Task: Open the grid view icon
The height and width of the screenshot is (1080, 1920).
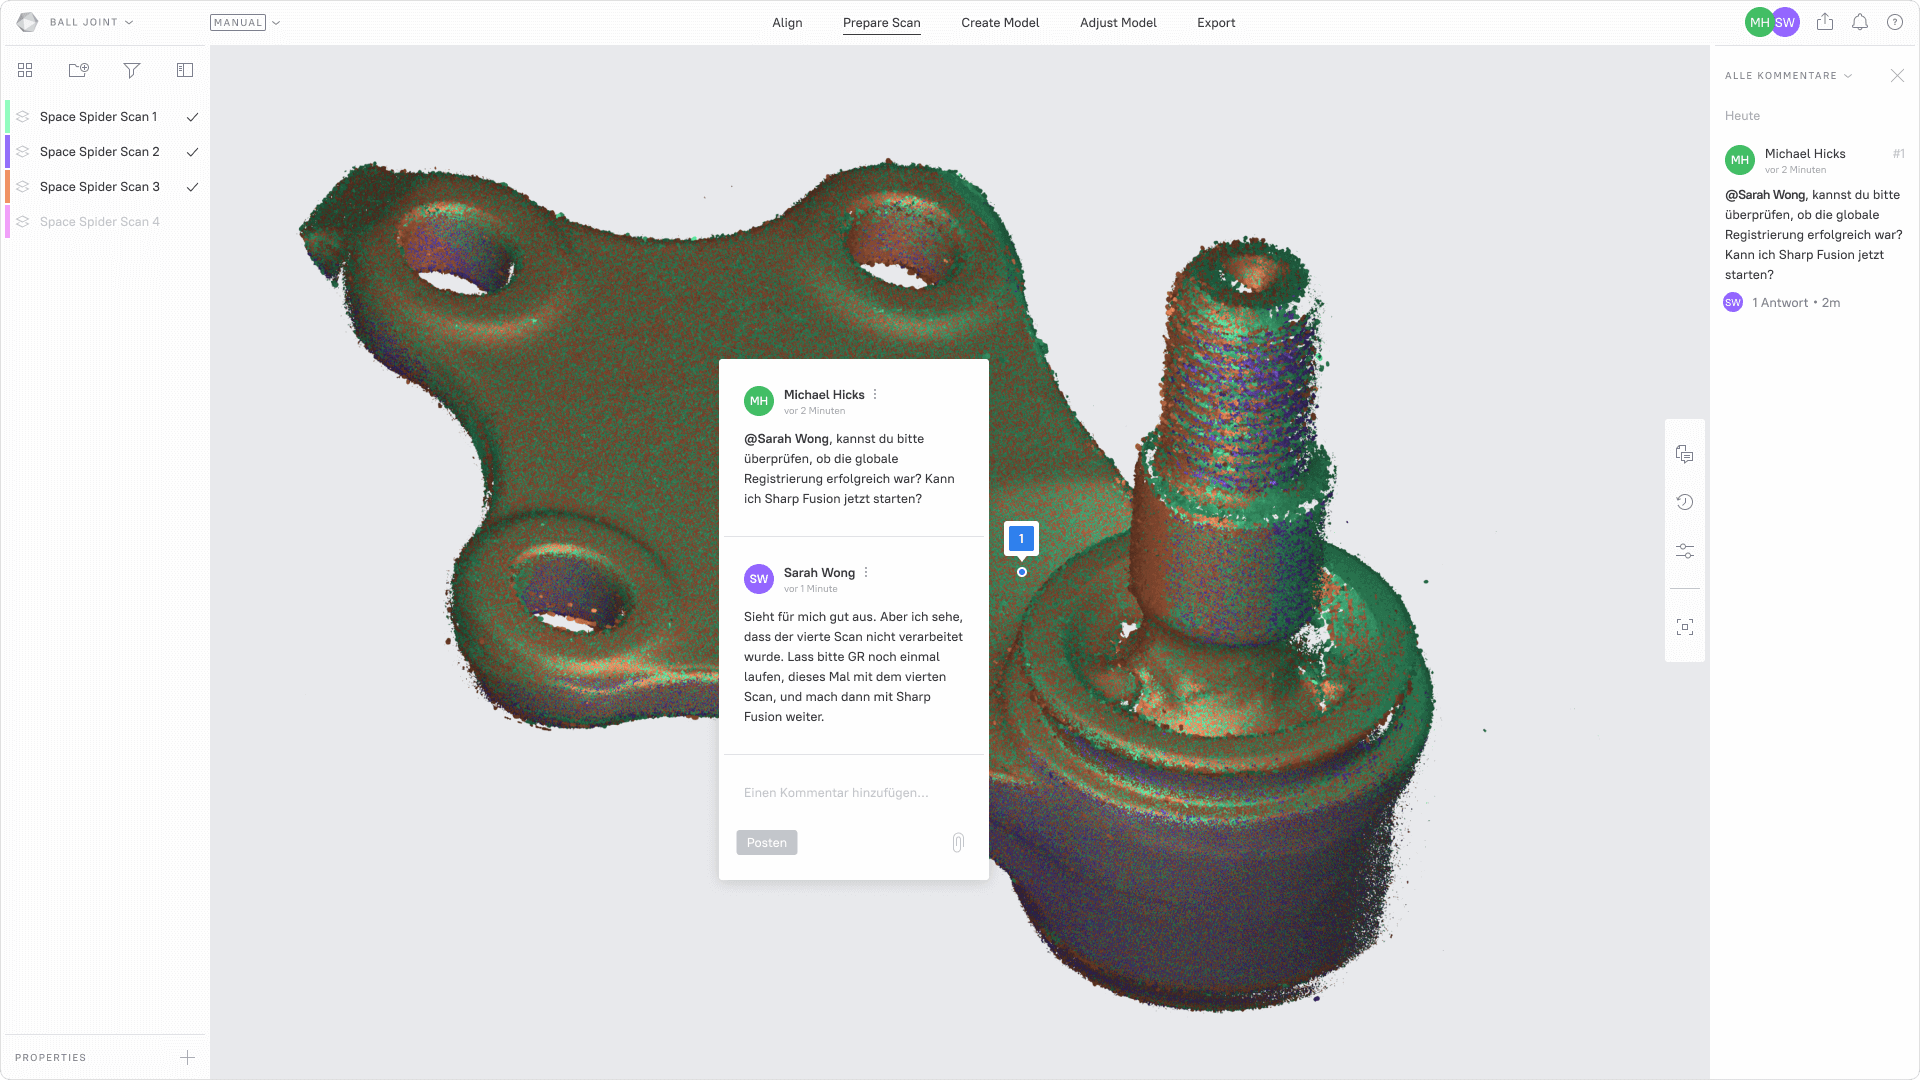Action: 25,70
